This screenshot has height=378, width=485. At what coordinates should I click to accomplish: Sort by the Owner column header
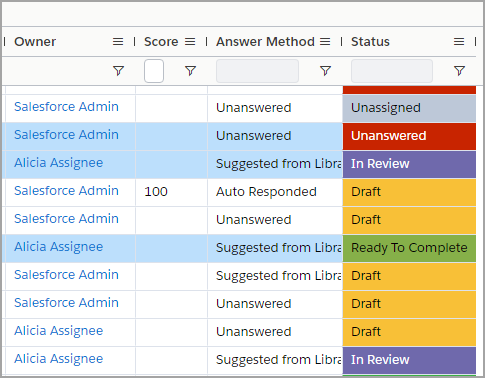click(35, 42)
